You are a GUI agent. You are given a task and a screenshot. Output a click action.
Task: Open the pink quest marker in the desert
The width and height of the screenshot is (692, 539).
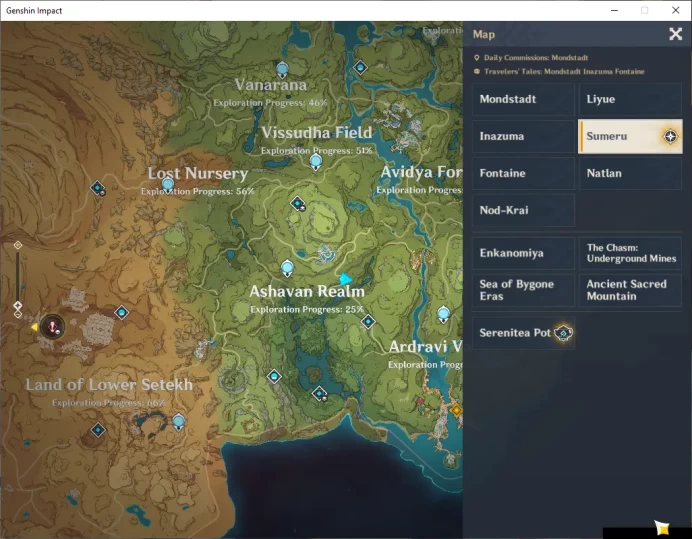(53, 327)
